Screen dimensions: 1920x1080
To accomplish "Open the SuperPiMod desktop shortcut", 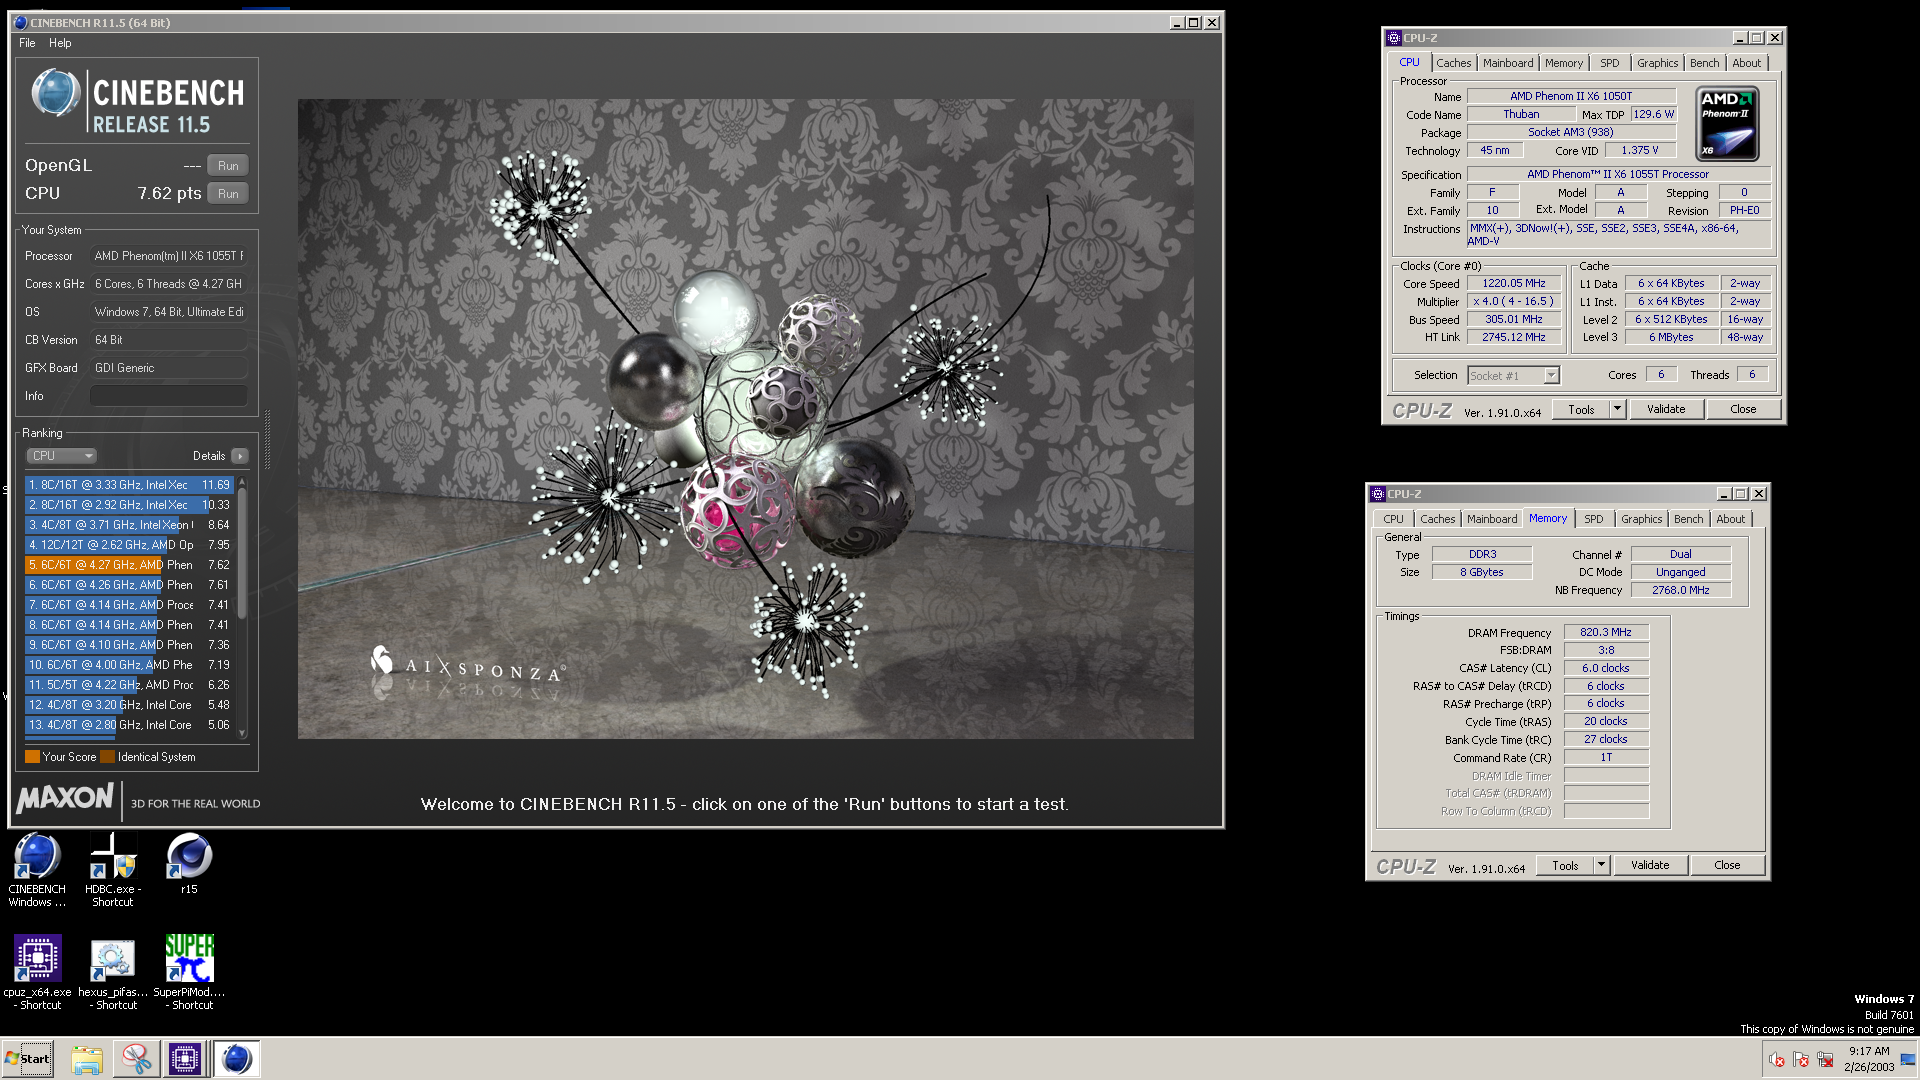I will 189,972.
